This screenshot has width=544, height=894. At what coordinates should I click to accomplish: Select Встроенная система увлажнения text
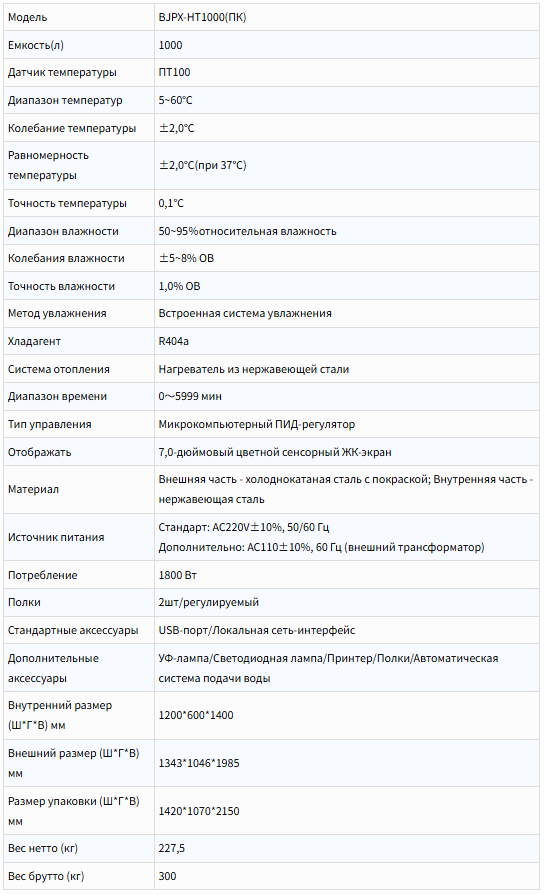pos(245,314)
